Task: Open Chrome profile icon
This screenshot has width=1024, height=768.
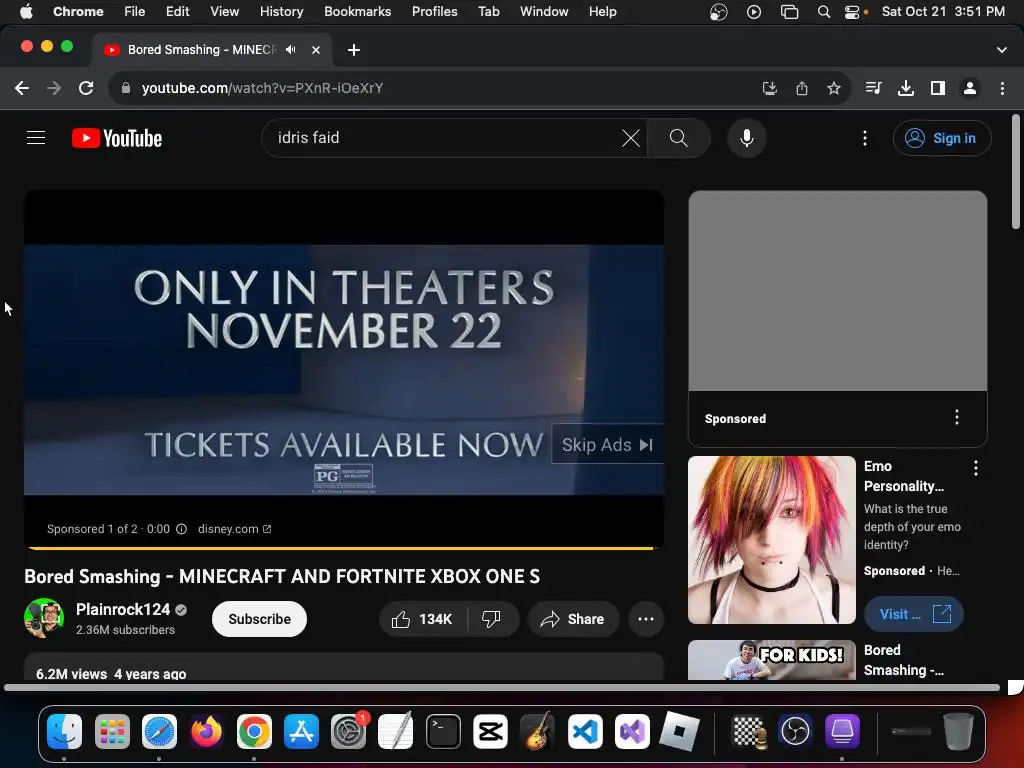Action: [x=970, y=88]
